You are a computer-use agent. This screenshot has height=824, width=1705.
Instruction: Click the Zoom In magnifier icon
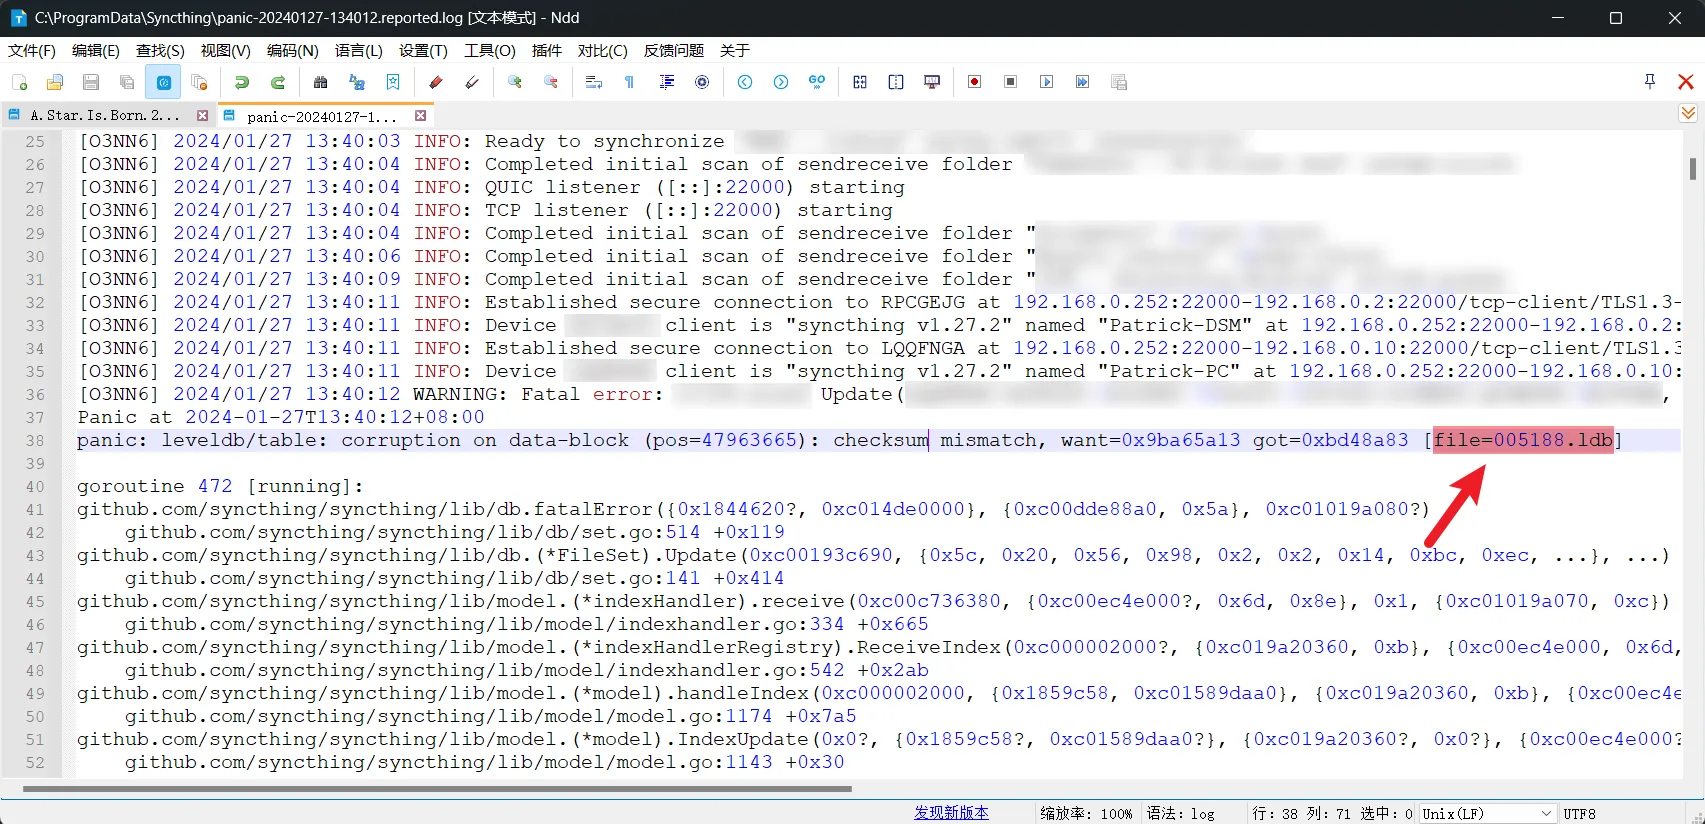coord(515,82)
